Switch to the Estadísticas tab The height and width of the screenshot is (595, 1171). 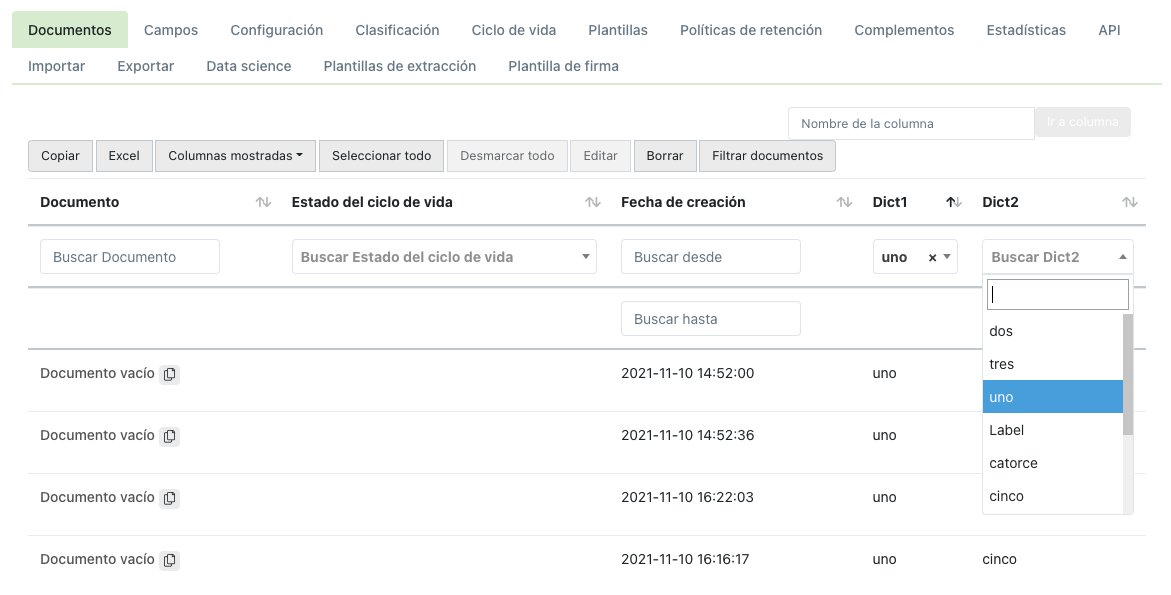(x=1026, y=30)
